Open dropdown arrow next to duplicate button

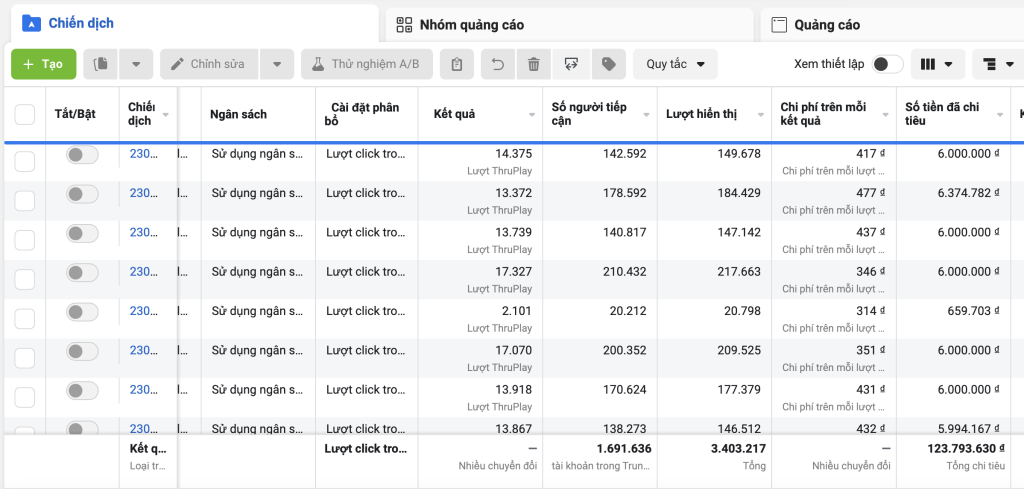pos(136,64)
